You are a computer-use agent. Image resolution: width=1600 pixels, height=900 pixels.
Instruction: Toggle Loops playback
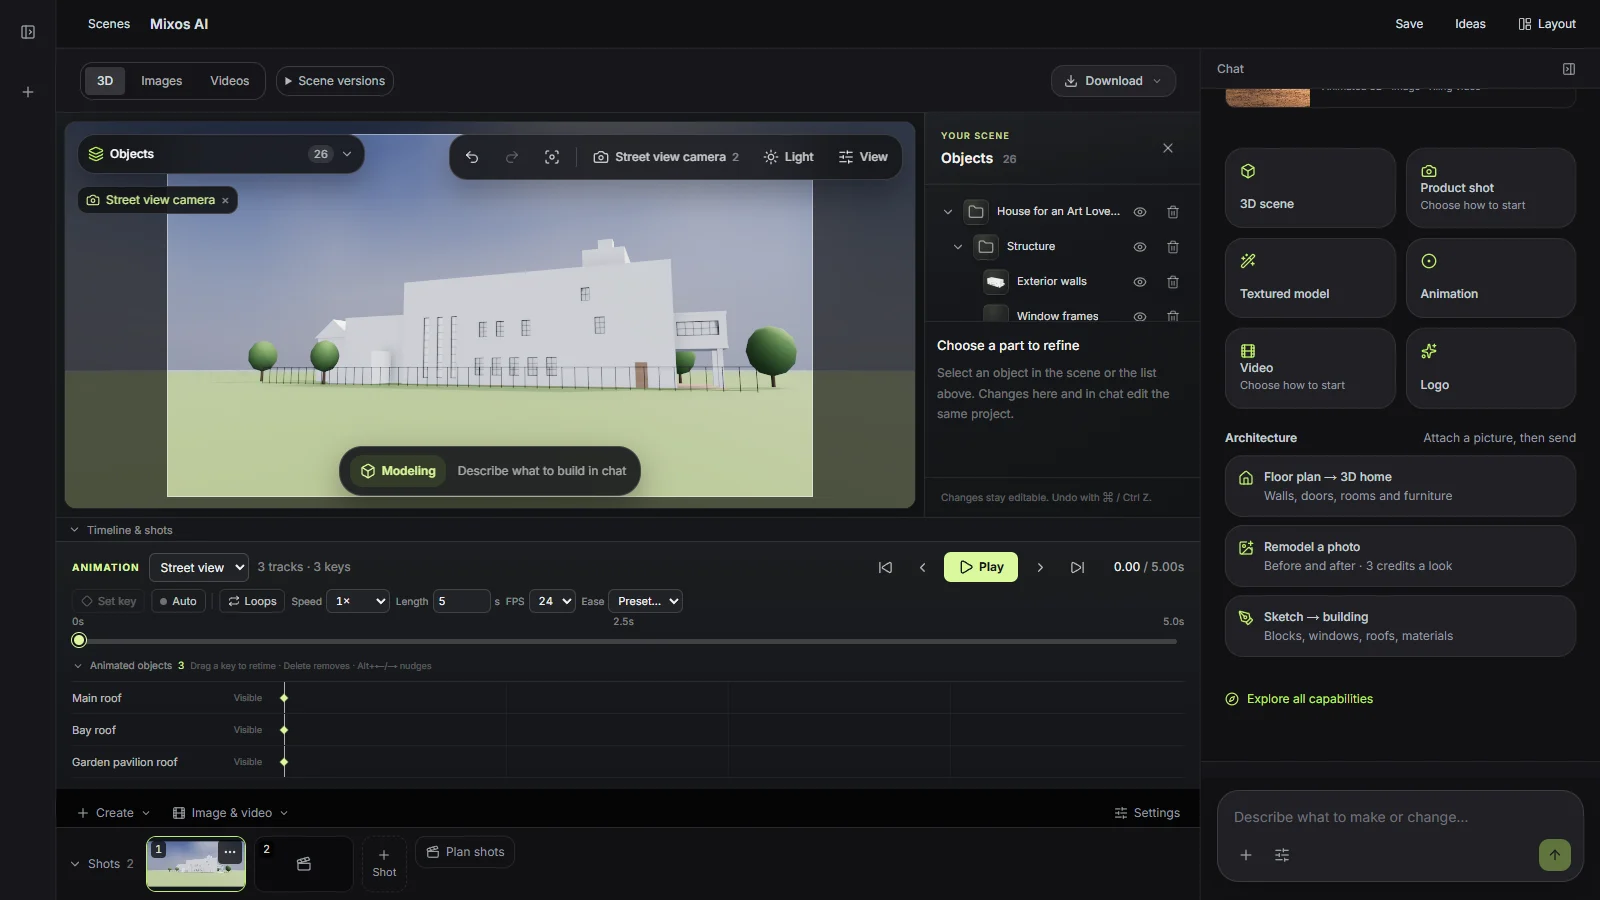click(252, 601)
